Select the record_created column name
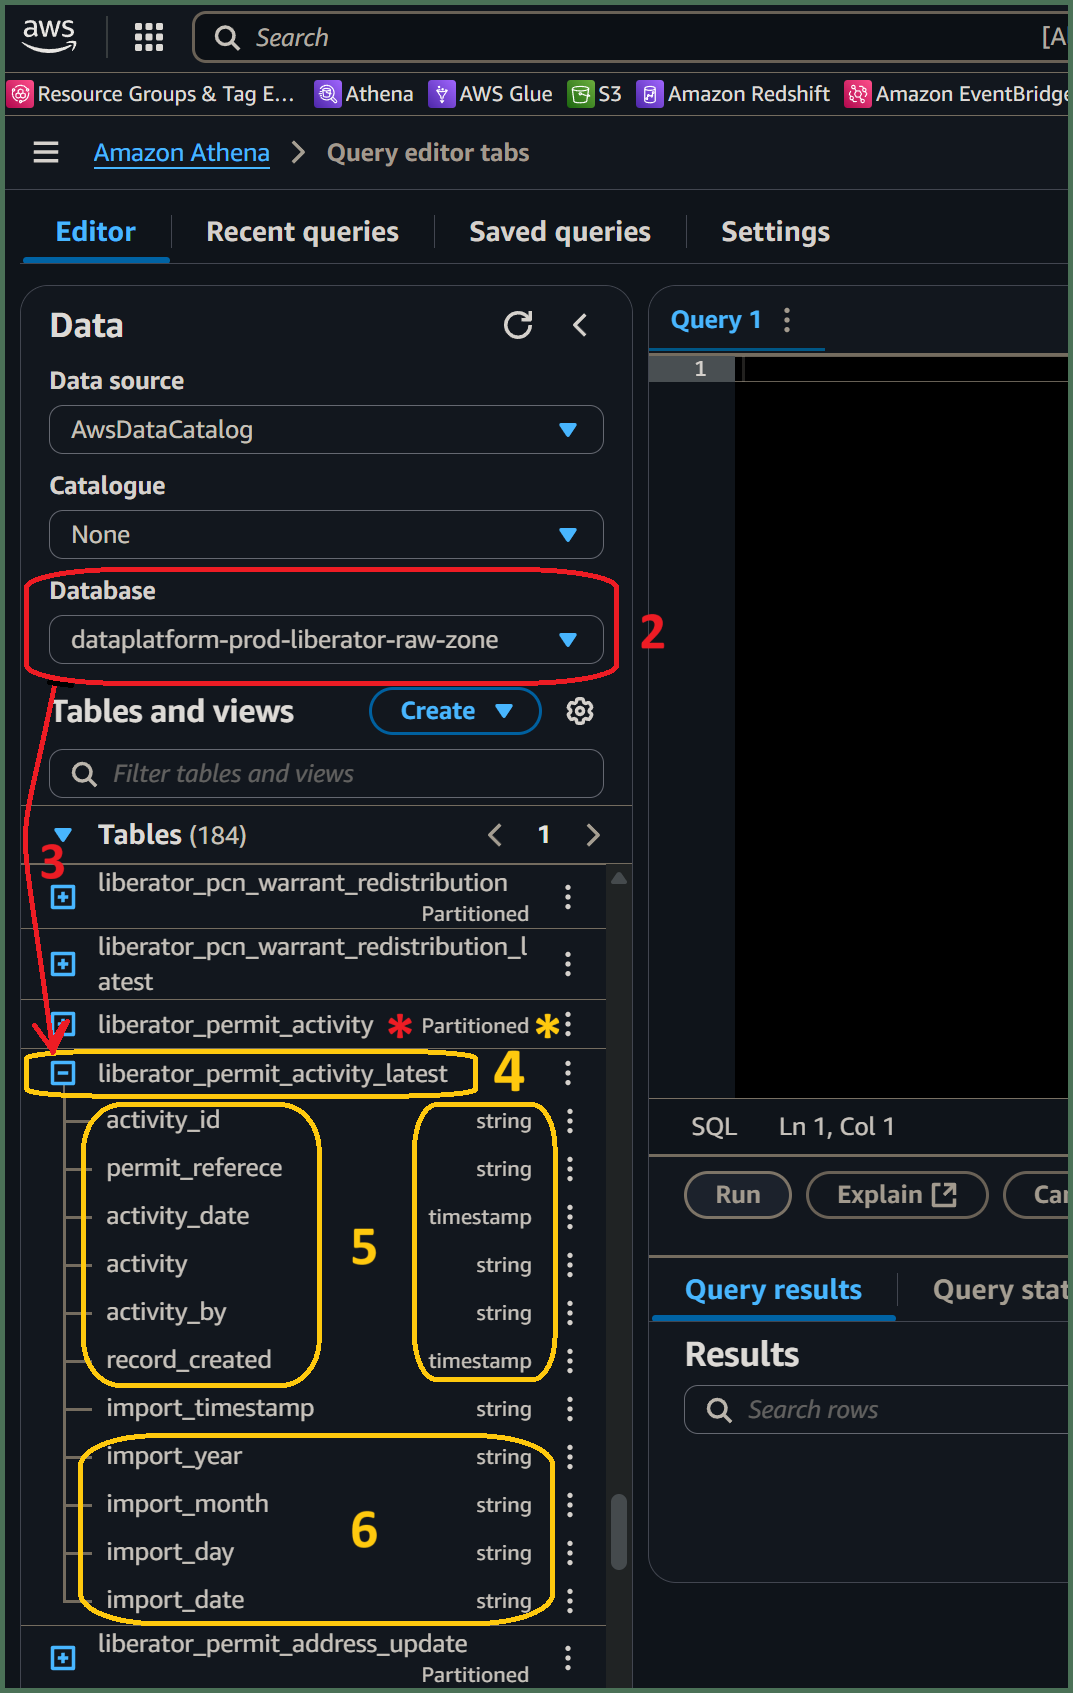The image size is (1073, 1693). (x=189, y=1360)
